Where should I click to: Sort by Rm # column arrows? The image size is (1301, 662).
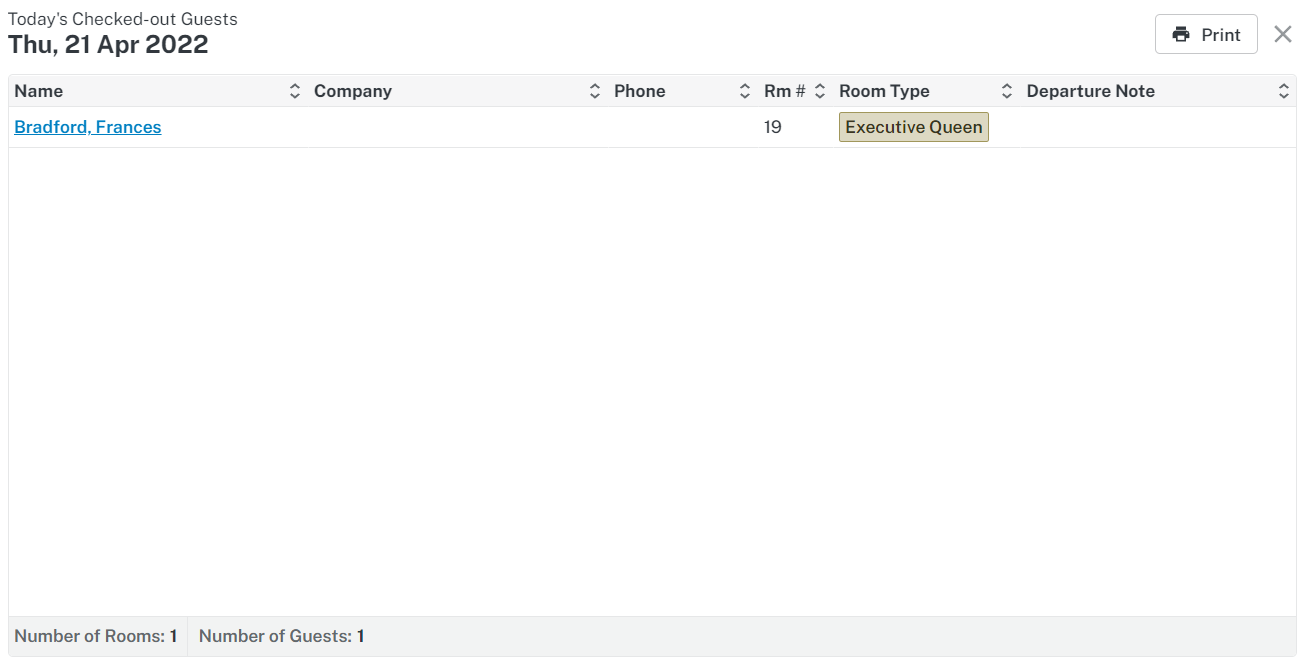[x=820, y=91]
